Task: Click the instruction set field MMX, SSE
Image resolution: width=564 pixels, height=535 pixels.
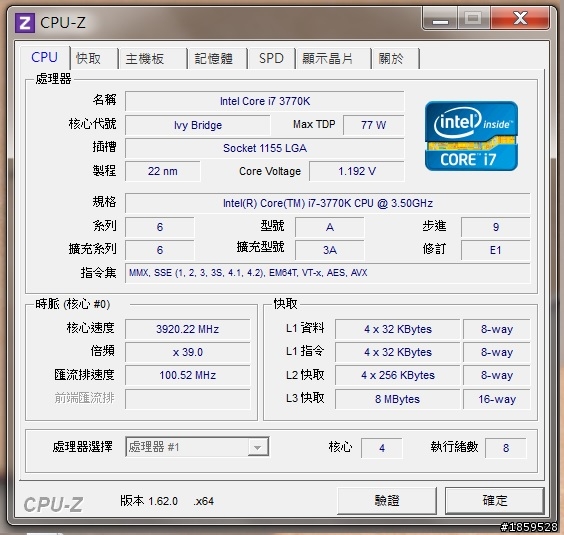Action: (328, 273)
